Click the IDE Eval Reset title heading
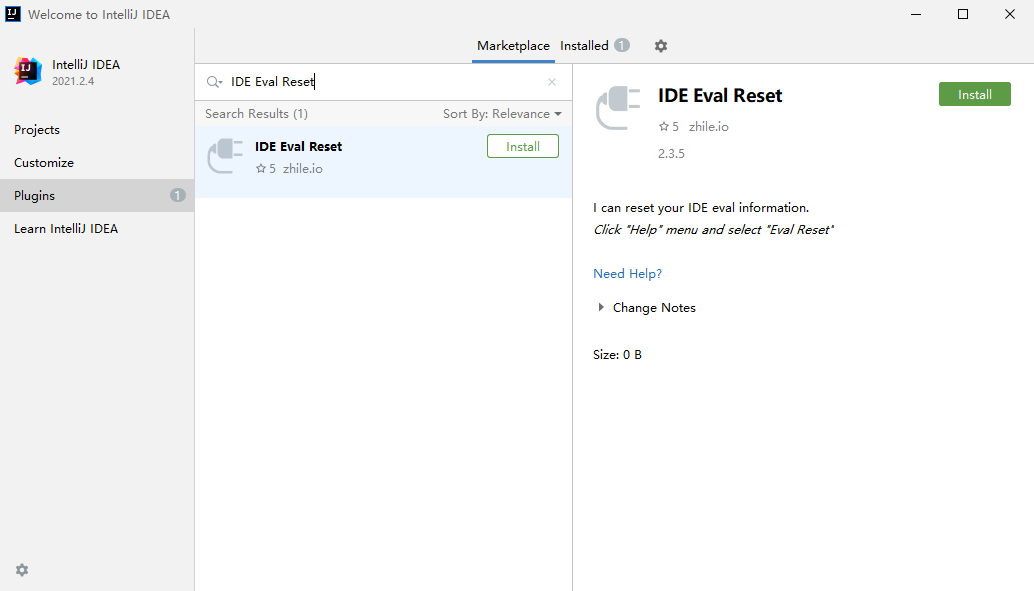 720,96
